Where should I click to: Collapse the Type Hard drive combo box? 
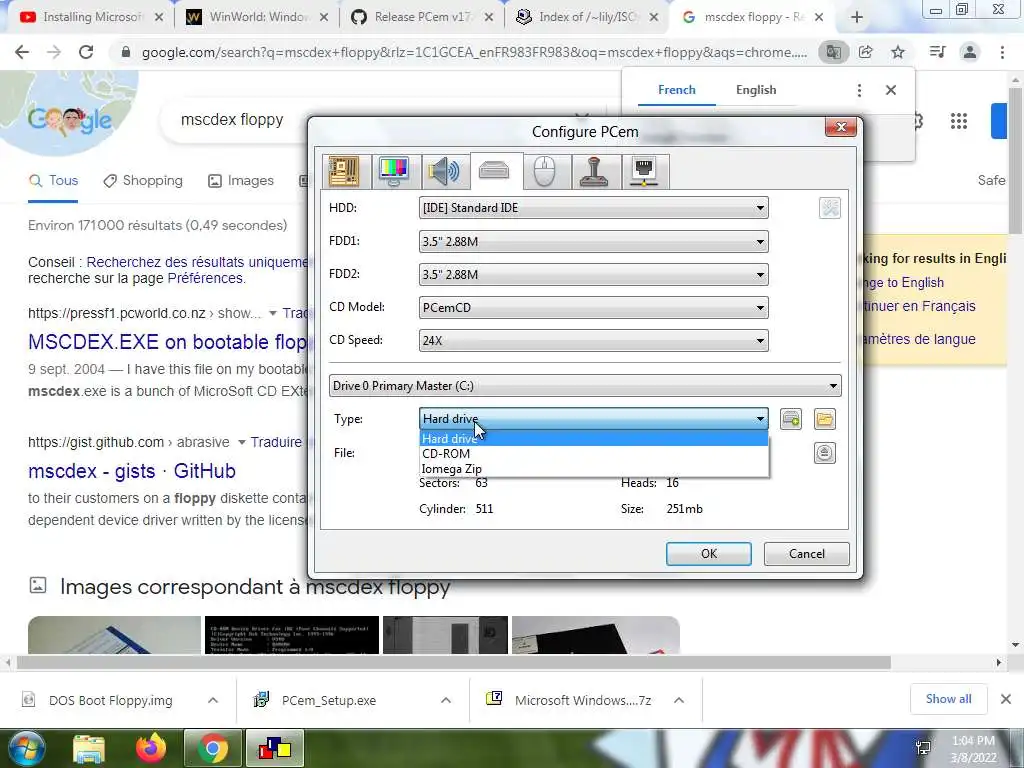[x=593, y=419]
